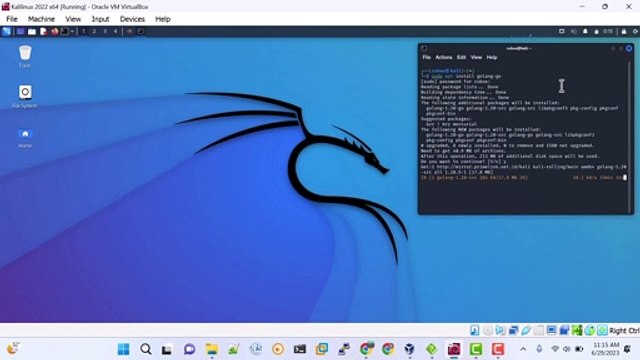640x360 pixels.
Task: Open Windows Task View
Action: (167, 349)
